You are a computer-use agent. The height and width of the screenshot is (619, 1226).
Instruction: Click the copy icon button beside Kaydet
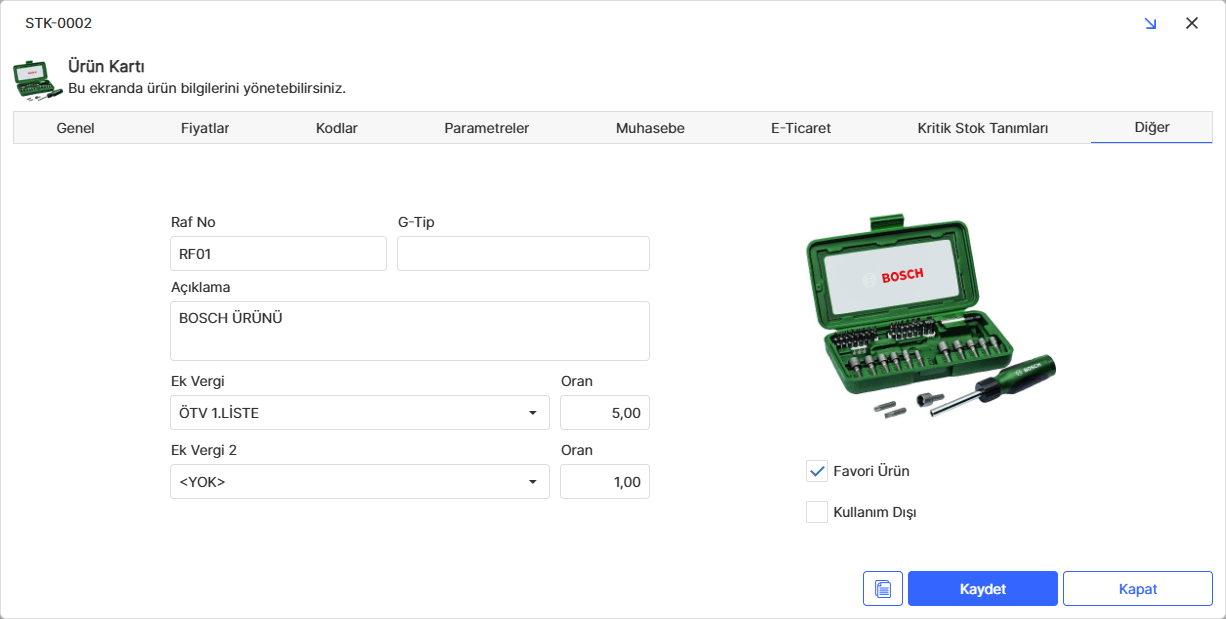(x=882, y=589)
